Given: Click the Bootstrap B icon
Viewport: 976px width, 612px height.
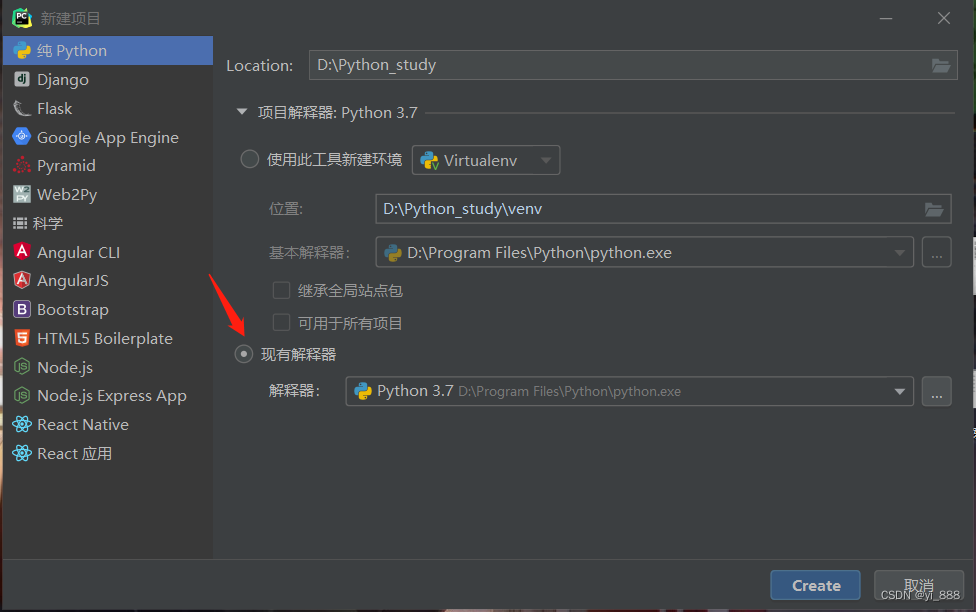Looking at the screenshot, I should coord(22,309).
